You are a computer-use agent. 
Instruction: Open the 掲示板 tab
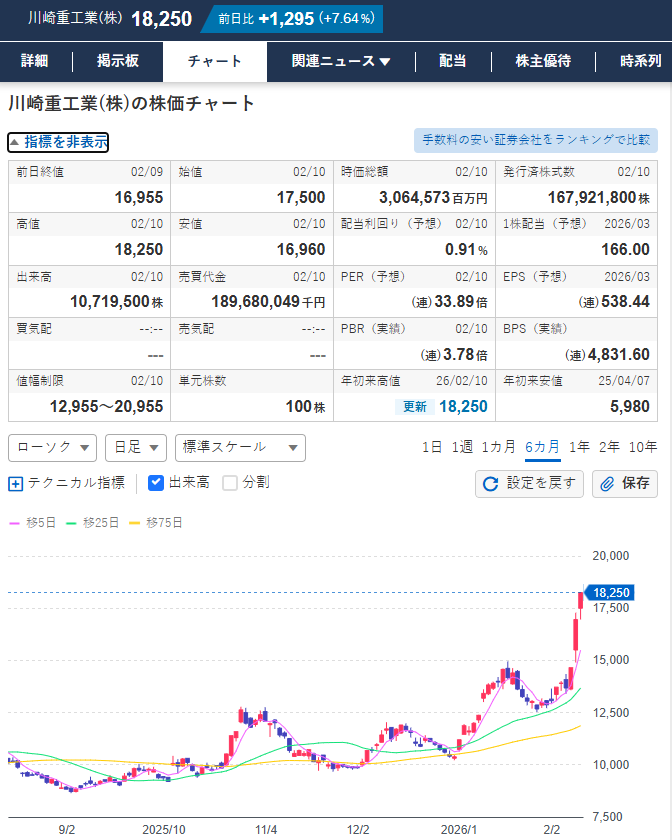tap(118, 61)
